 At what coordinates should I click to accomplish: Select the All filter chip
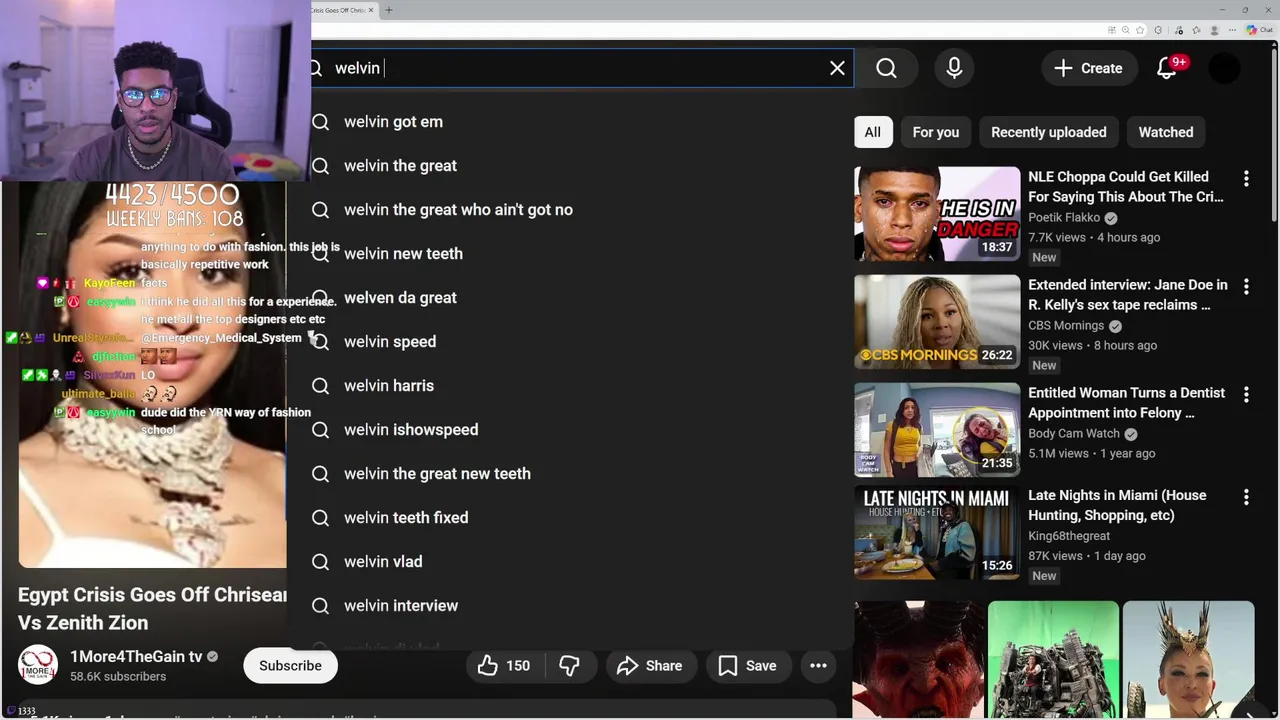point(872,132)
